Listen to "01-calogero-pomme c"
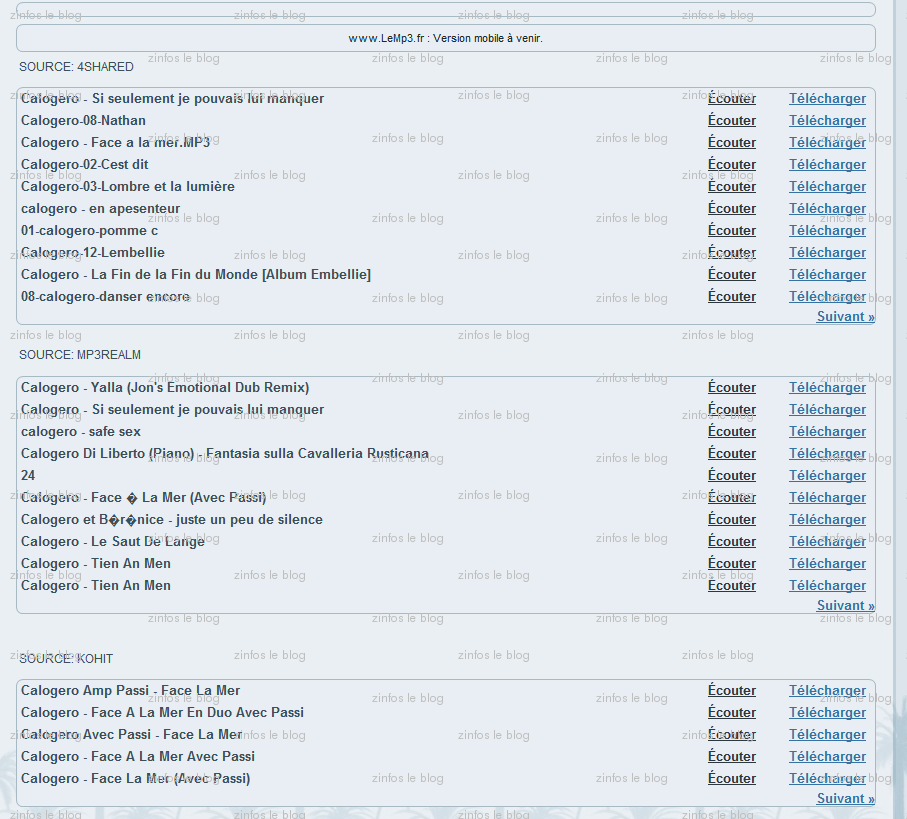 (x=732, y=230)
